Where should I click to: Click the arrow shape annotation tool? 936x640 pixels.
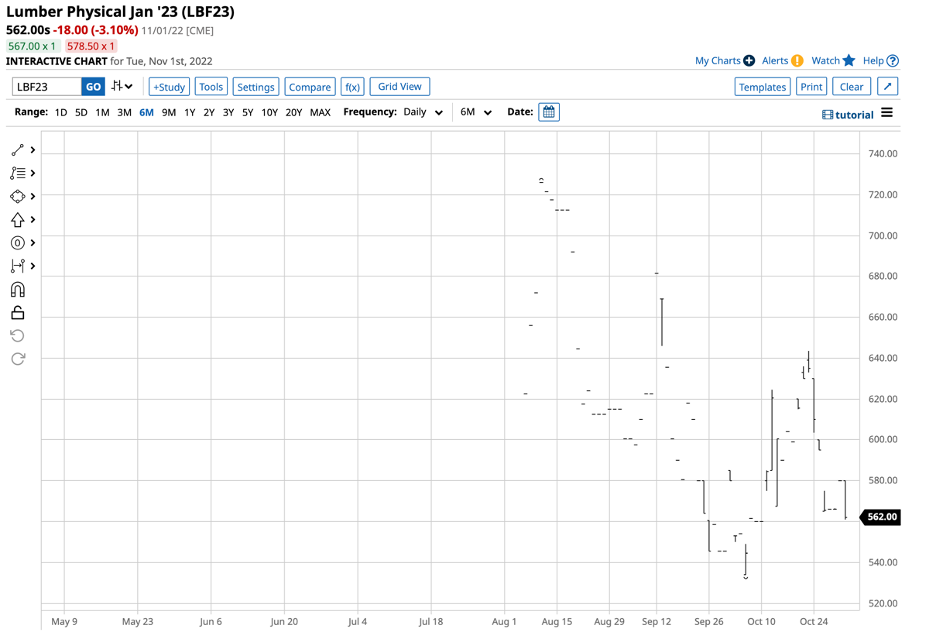click(x=17, y=220)
